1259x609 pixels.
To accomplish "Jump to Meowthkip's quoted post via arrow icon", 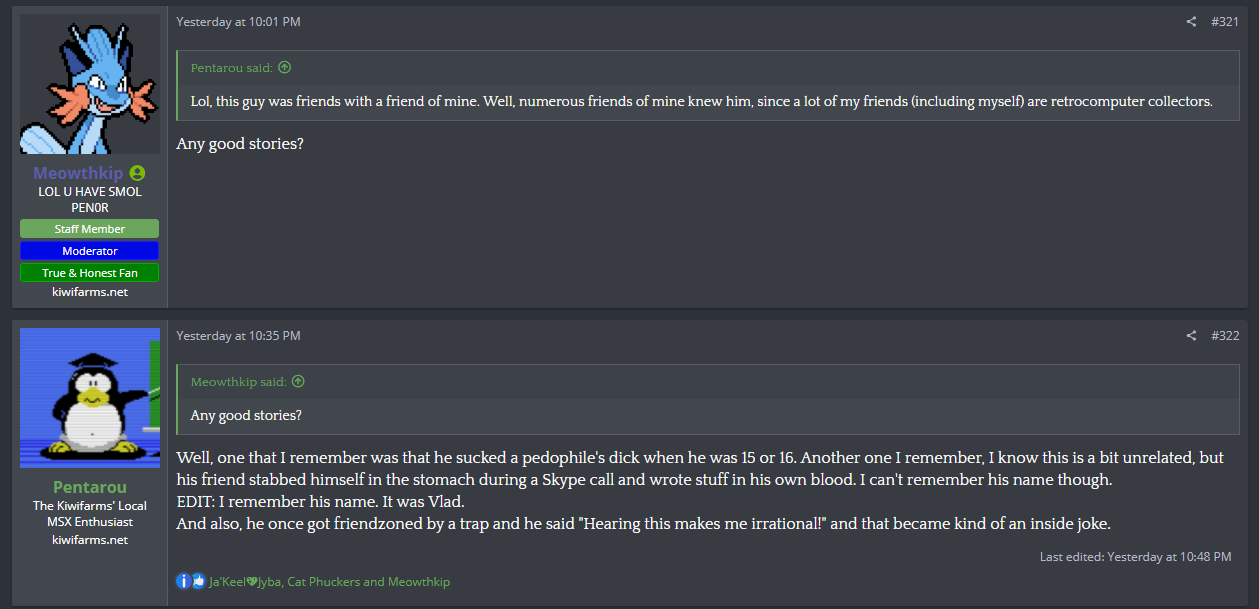I will (298, 382).
